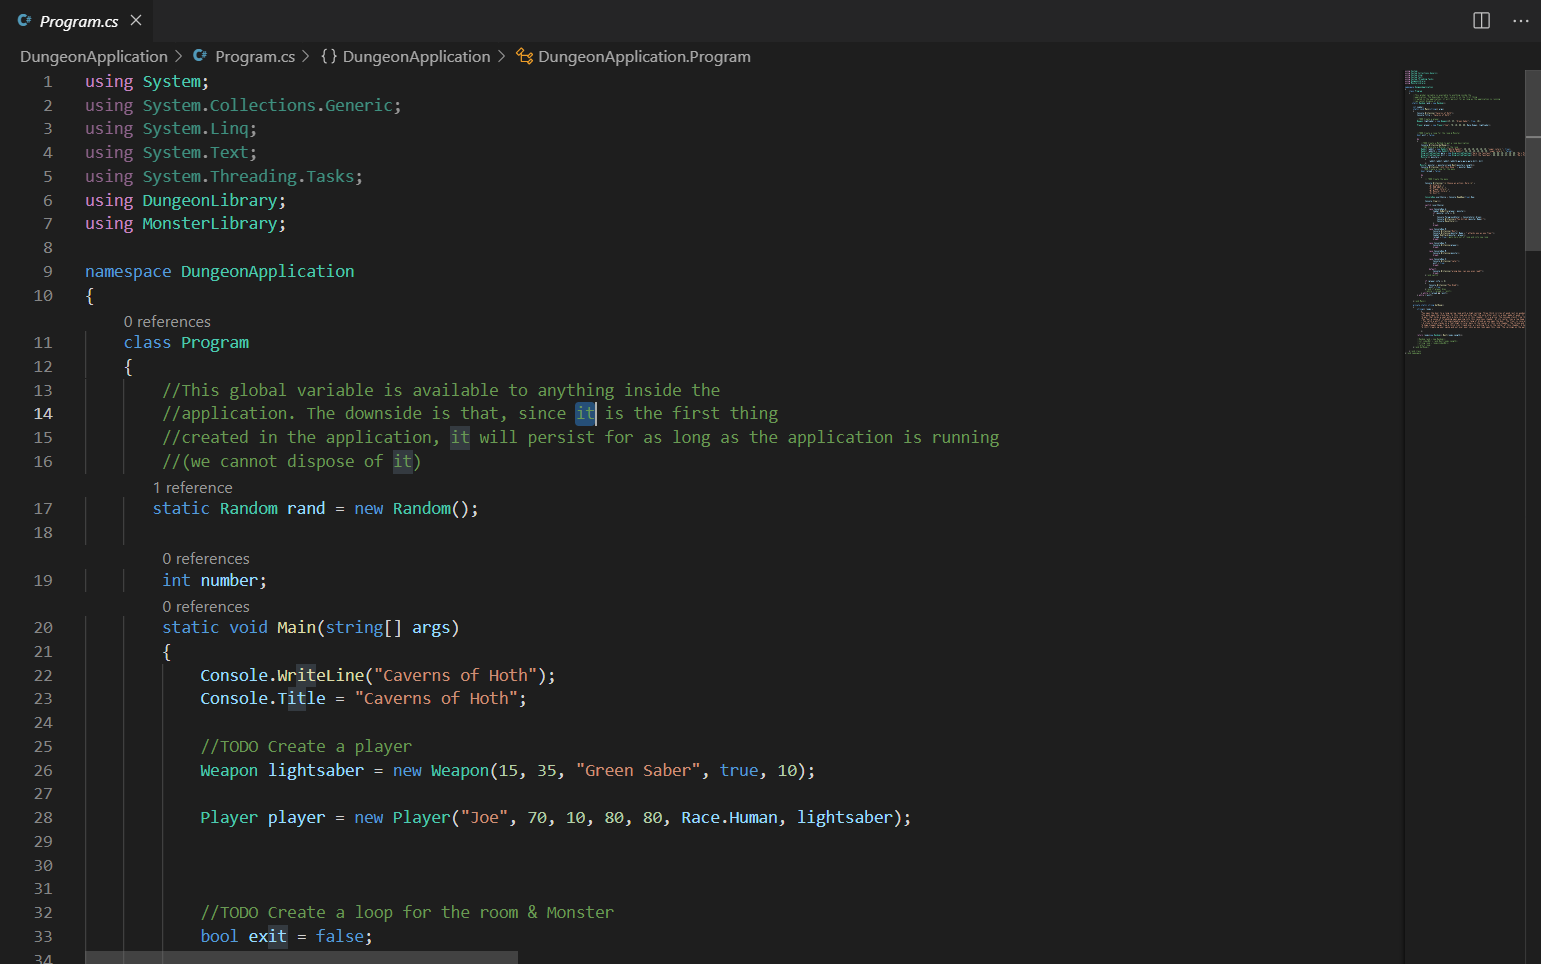Open the '1 reference' CodeLens above rand
The image size is (1541, 964).
coord(192,487)
